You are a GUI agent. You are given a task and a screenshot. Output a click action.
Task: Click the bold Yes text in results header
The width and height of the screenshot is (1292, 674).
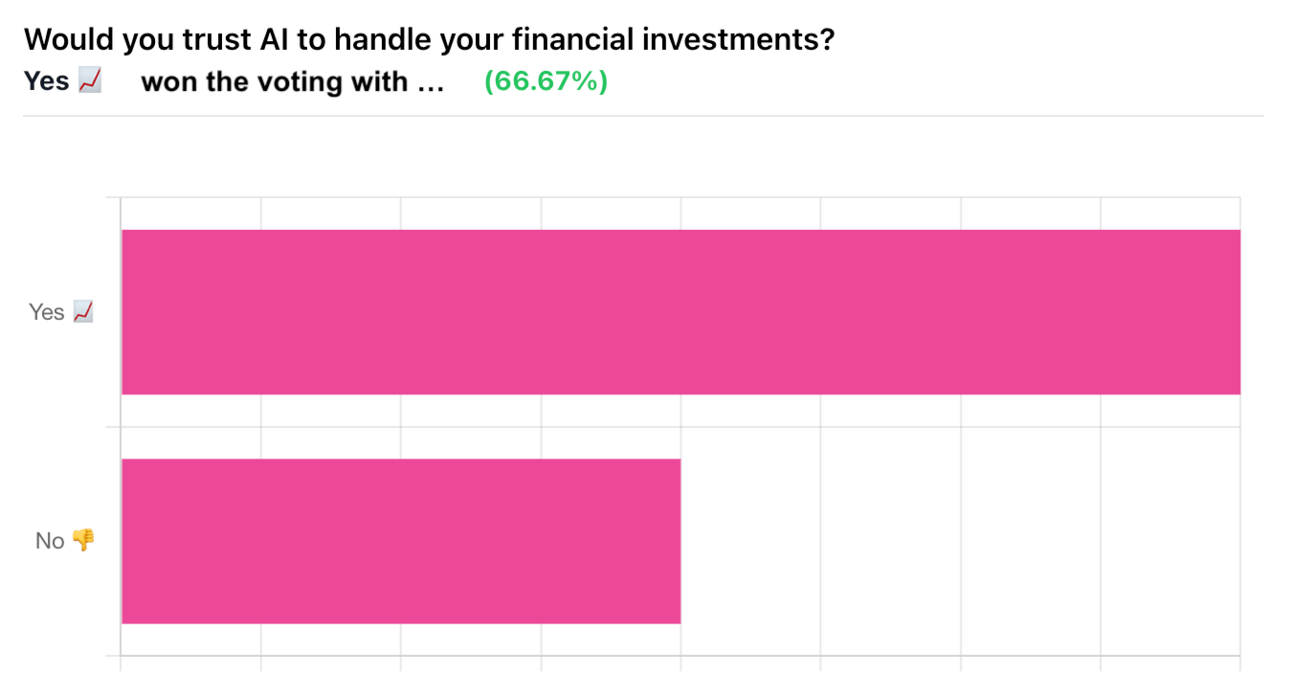[x=46, y=82]
